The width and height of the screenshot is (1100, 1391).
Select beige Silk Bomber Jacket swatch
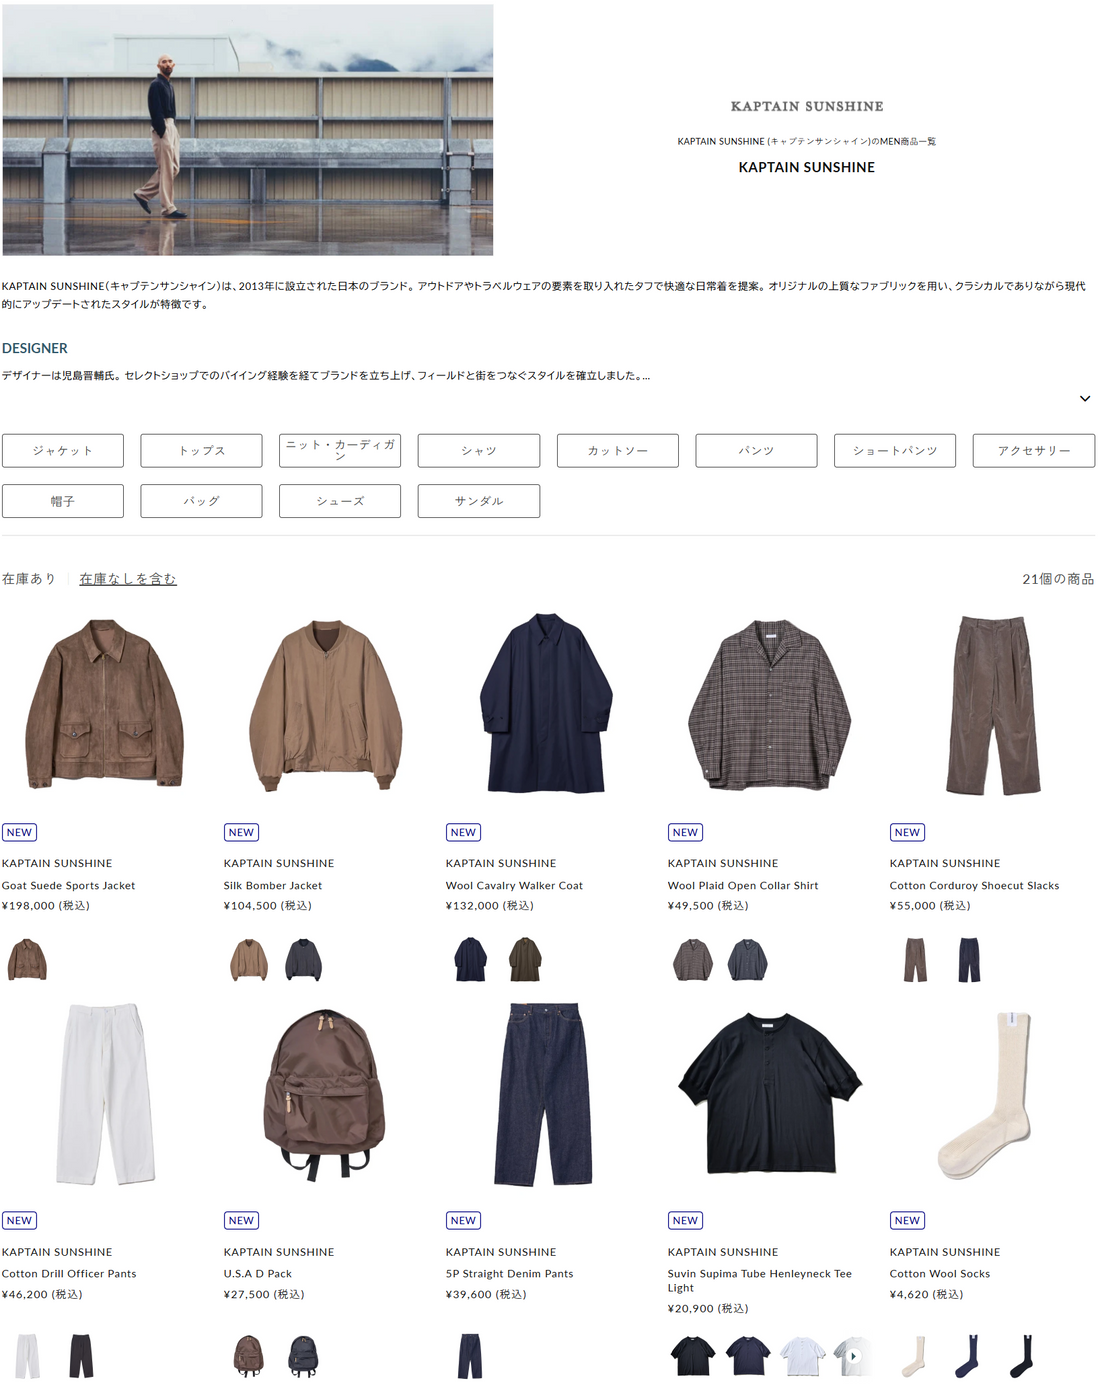tap(249, 960)
